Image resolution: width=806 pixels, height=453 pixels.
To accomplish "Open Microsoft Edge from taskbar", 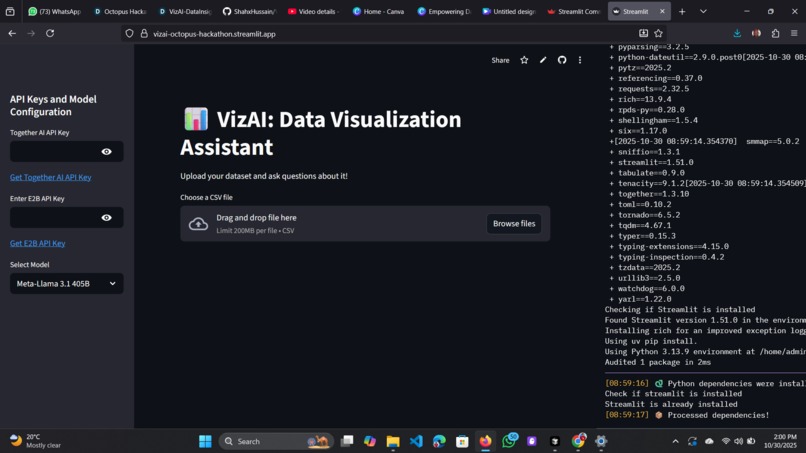I will pyautogui.click(x=439, y=441).
